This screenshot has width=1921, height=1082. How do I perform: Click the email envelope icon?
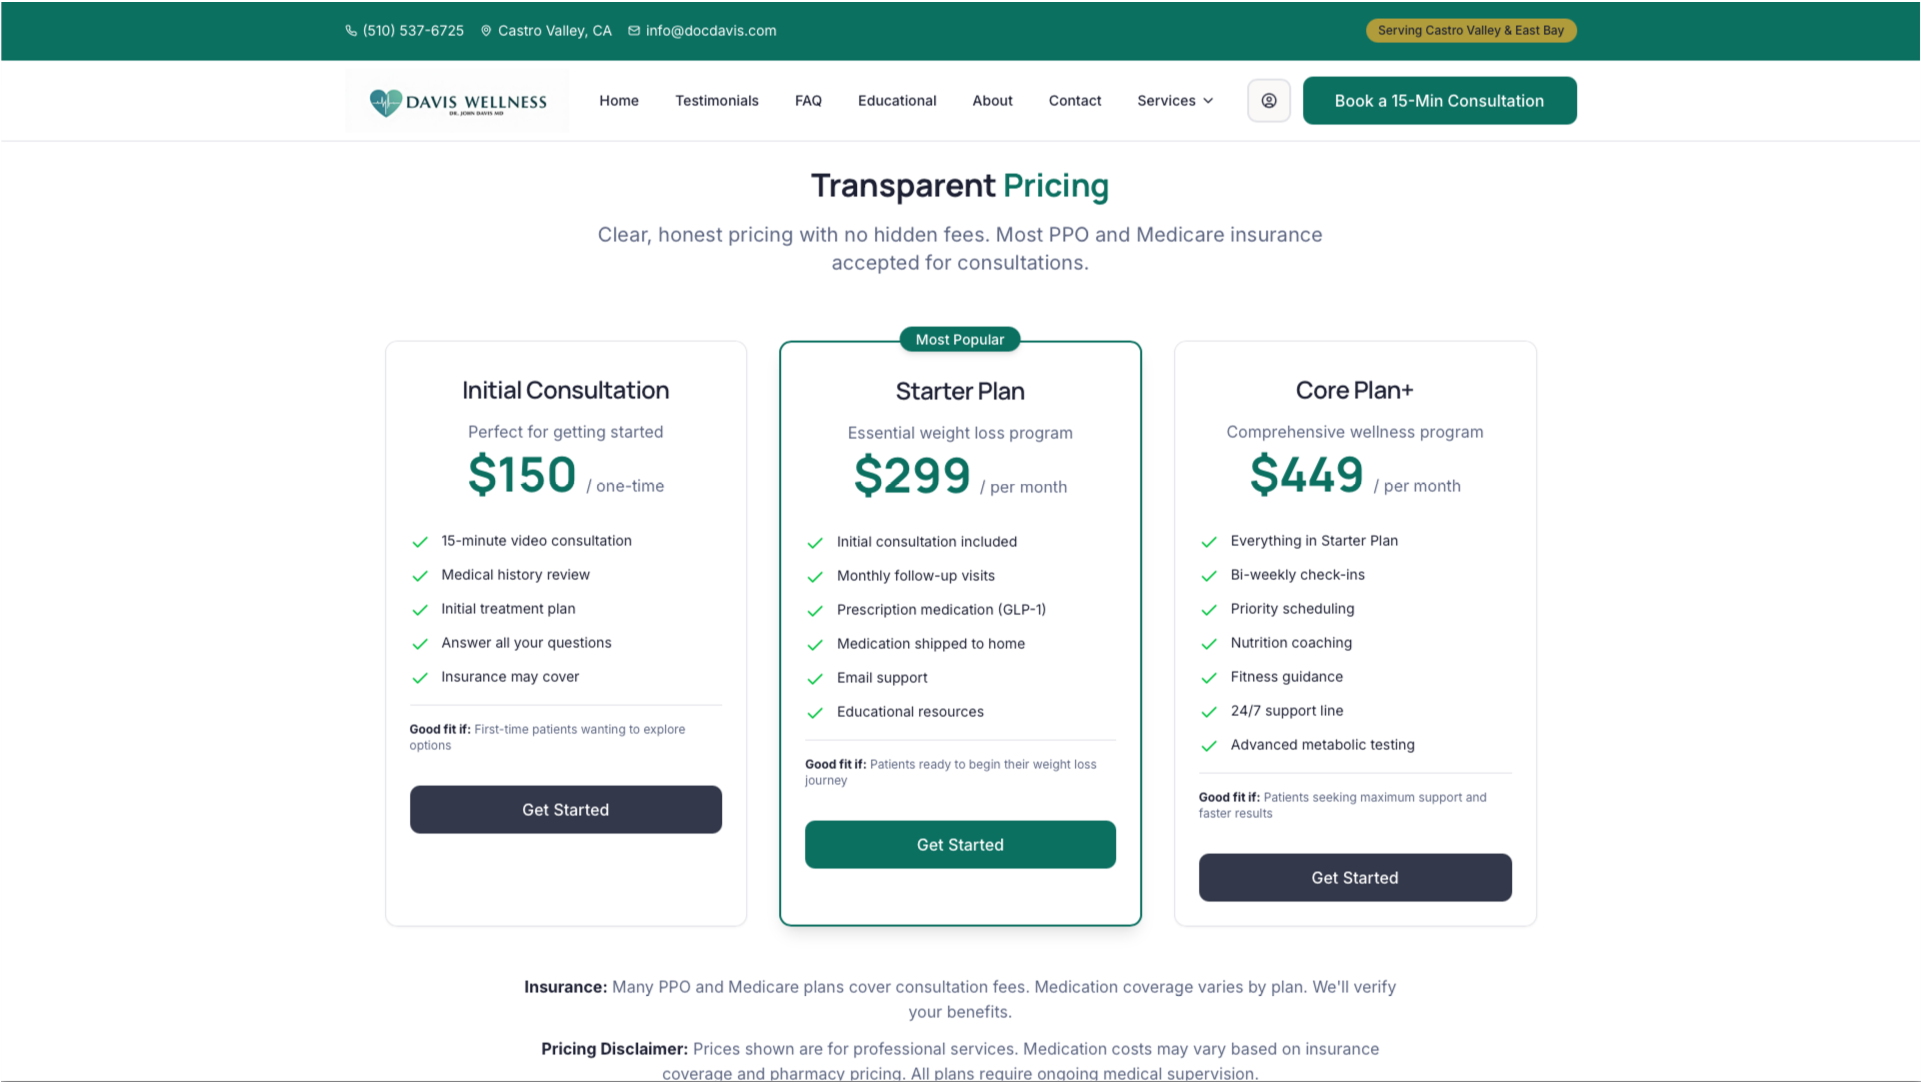tap(634, 31)
